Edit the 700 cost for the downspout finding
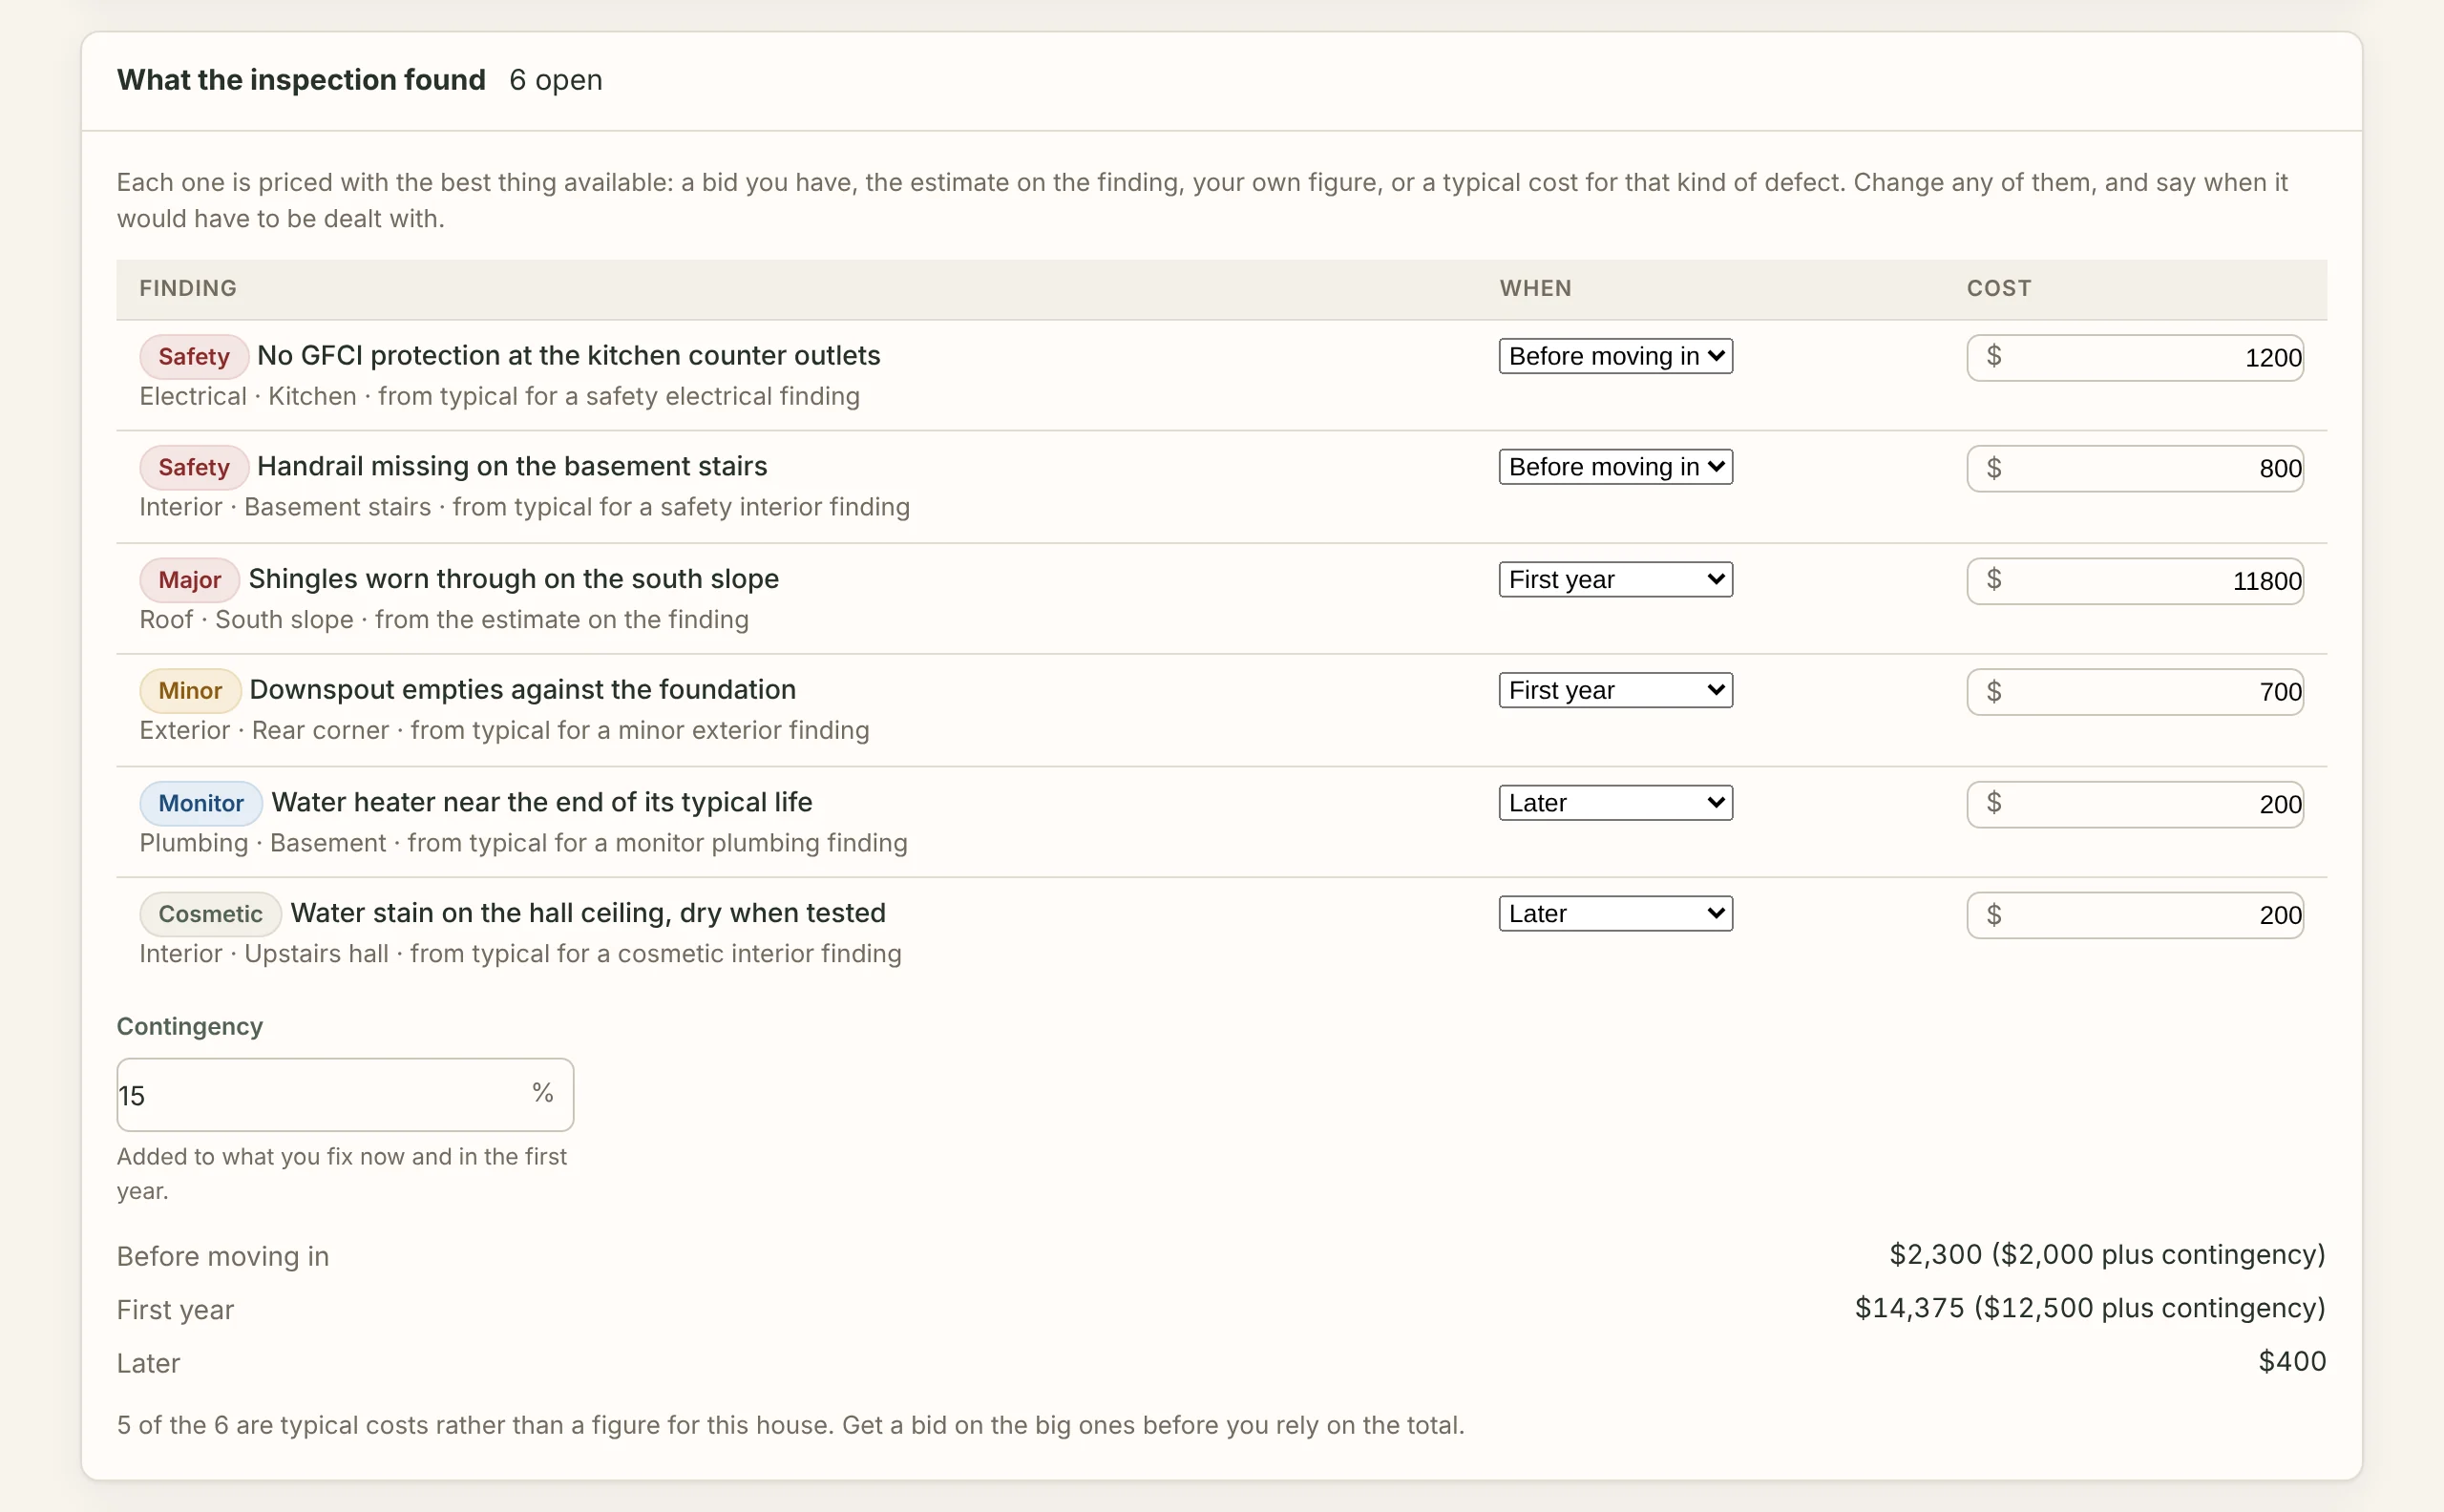 click(x=2135, y=692)
